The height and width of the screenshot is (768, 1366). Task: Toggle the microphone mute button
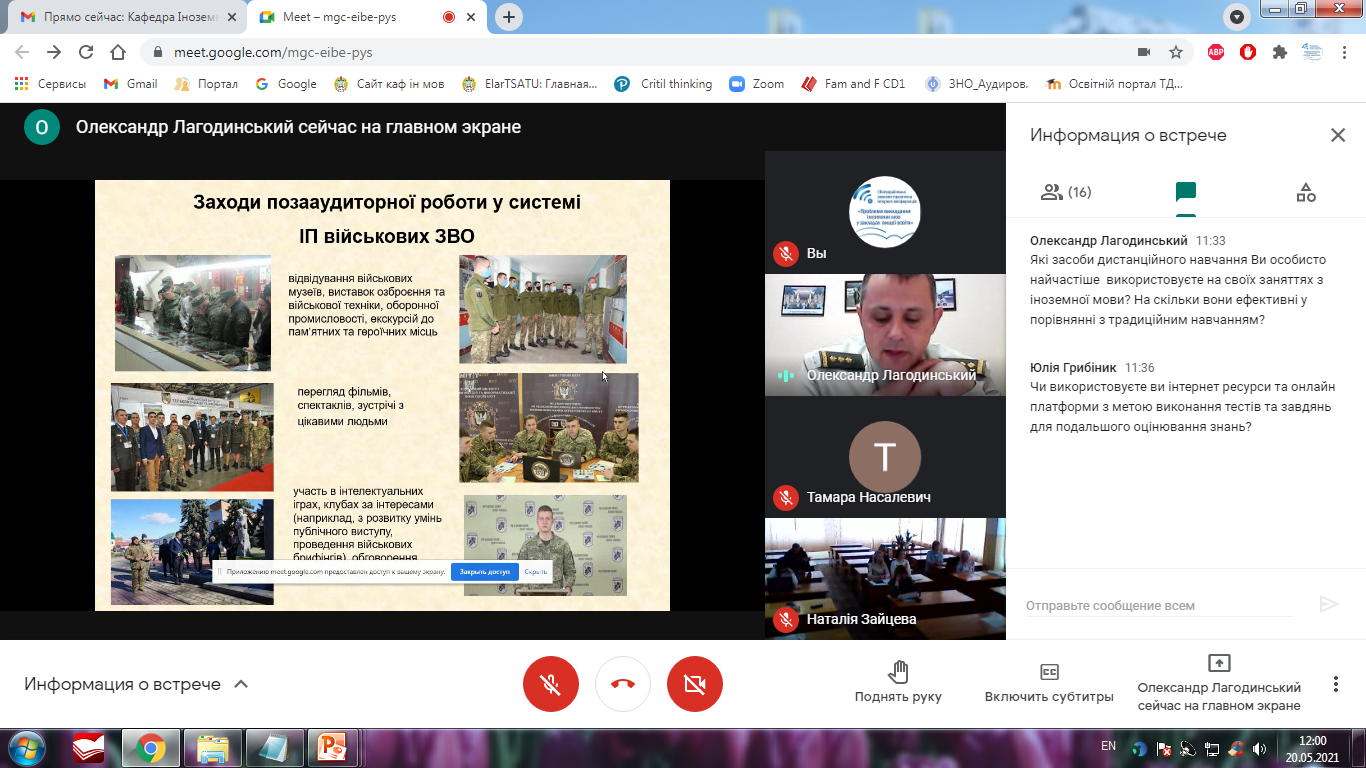coord(550,684)
